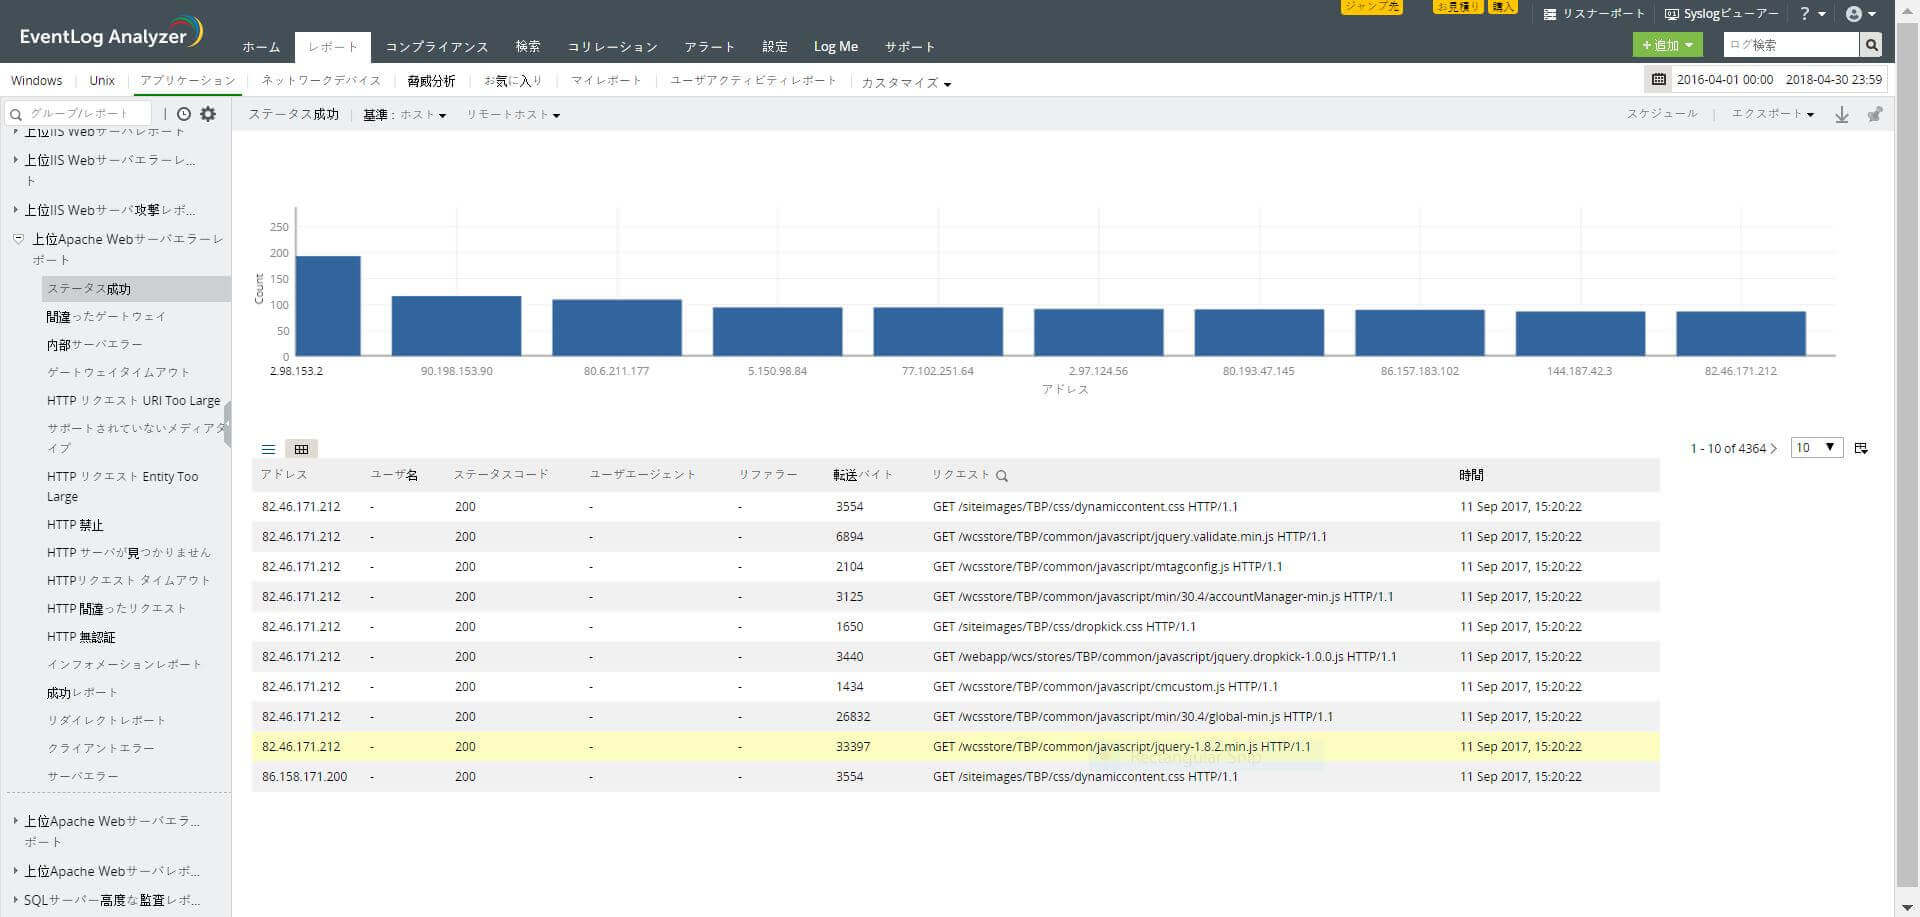Click the download arrow icon
1920x917 pixels.
coord(1841,115)
